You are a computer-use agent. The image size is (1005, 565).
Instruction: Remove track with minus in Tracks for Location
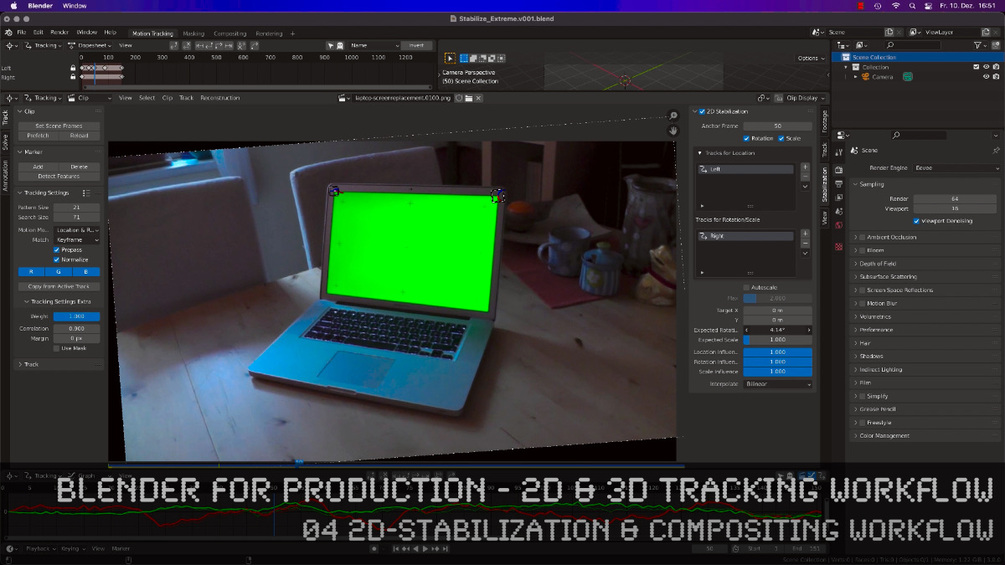805,176
